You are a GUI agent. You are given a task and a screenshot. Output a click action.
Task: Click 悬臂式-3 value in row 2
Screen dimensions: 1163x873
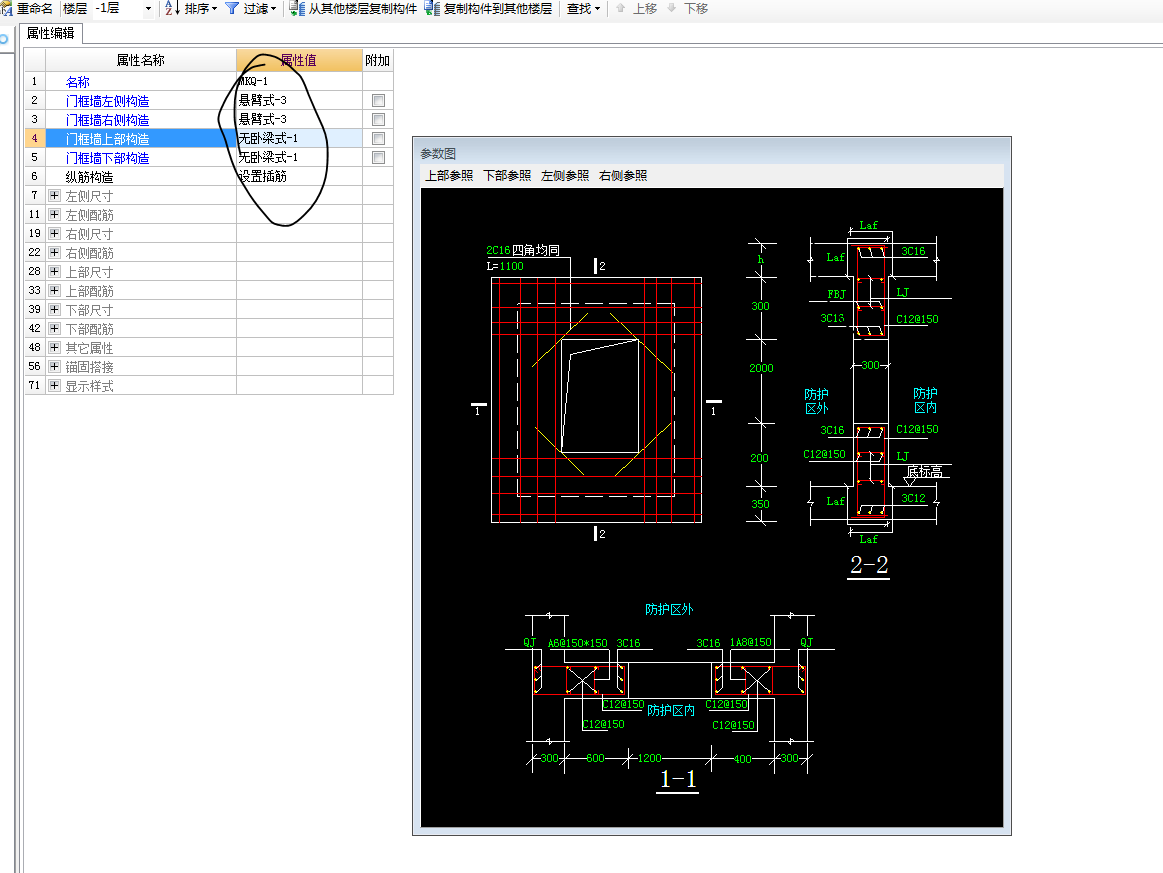(299, 101)
